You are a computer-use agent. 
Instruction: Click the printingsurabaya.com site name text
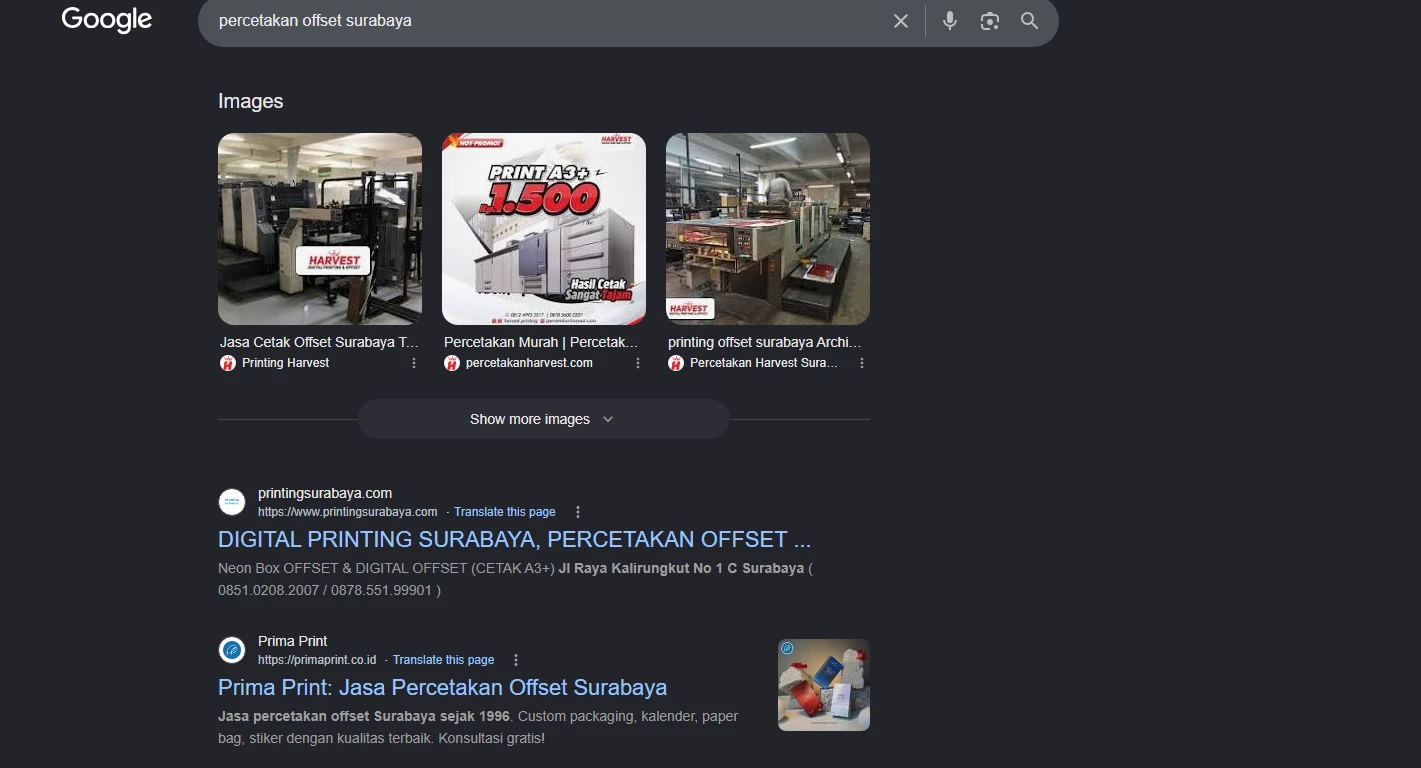coord(325,493)
